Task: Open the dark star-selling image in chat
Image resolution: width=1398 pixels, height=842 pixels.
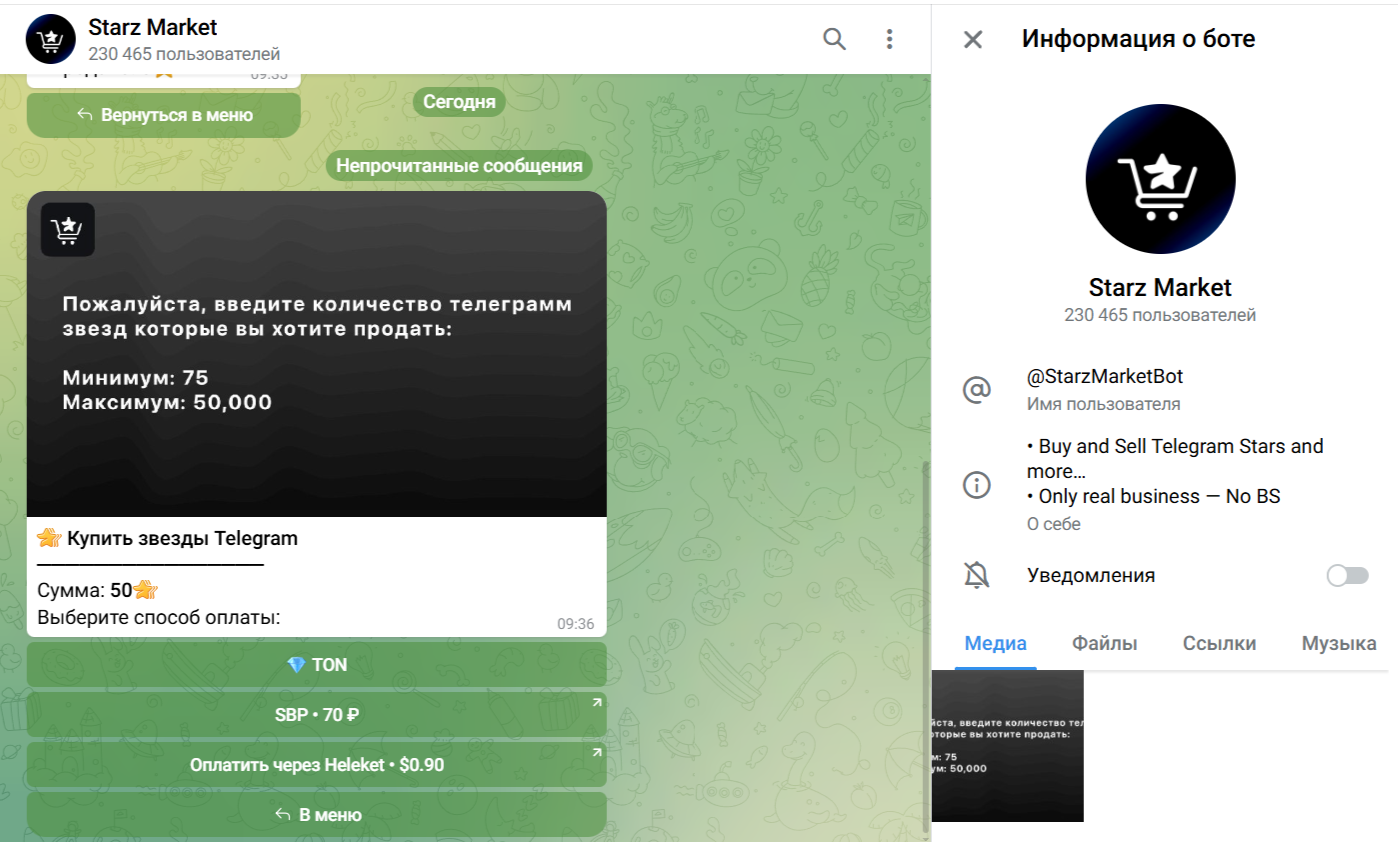Action: tap(316, 354)
